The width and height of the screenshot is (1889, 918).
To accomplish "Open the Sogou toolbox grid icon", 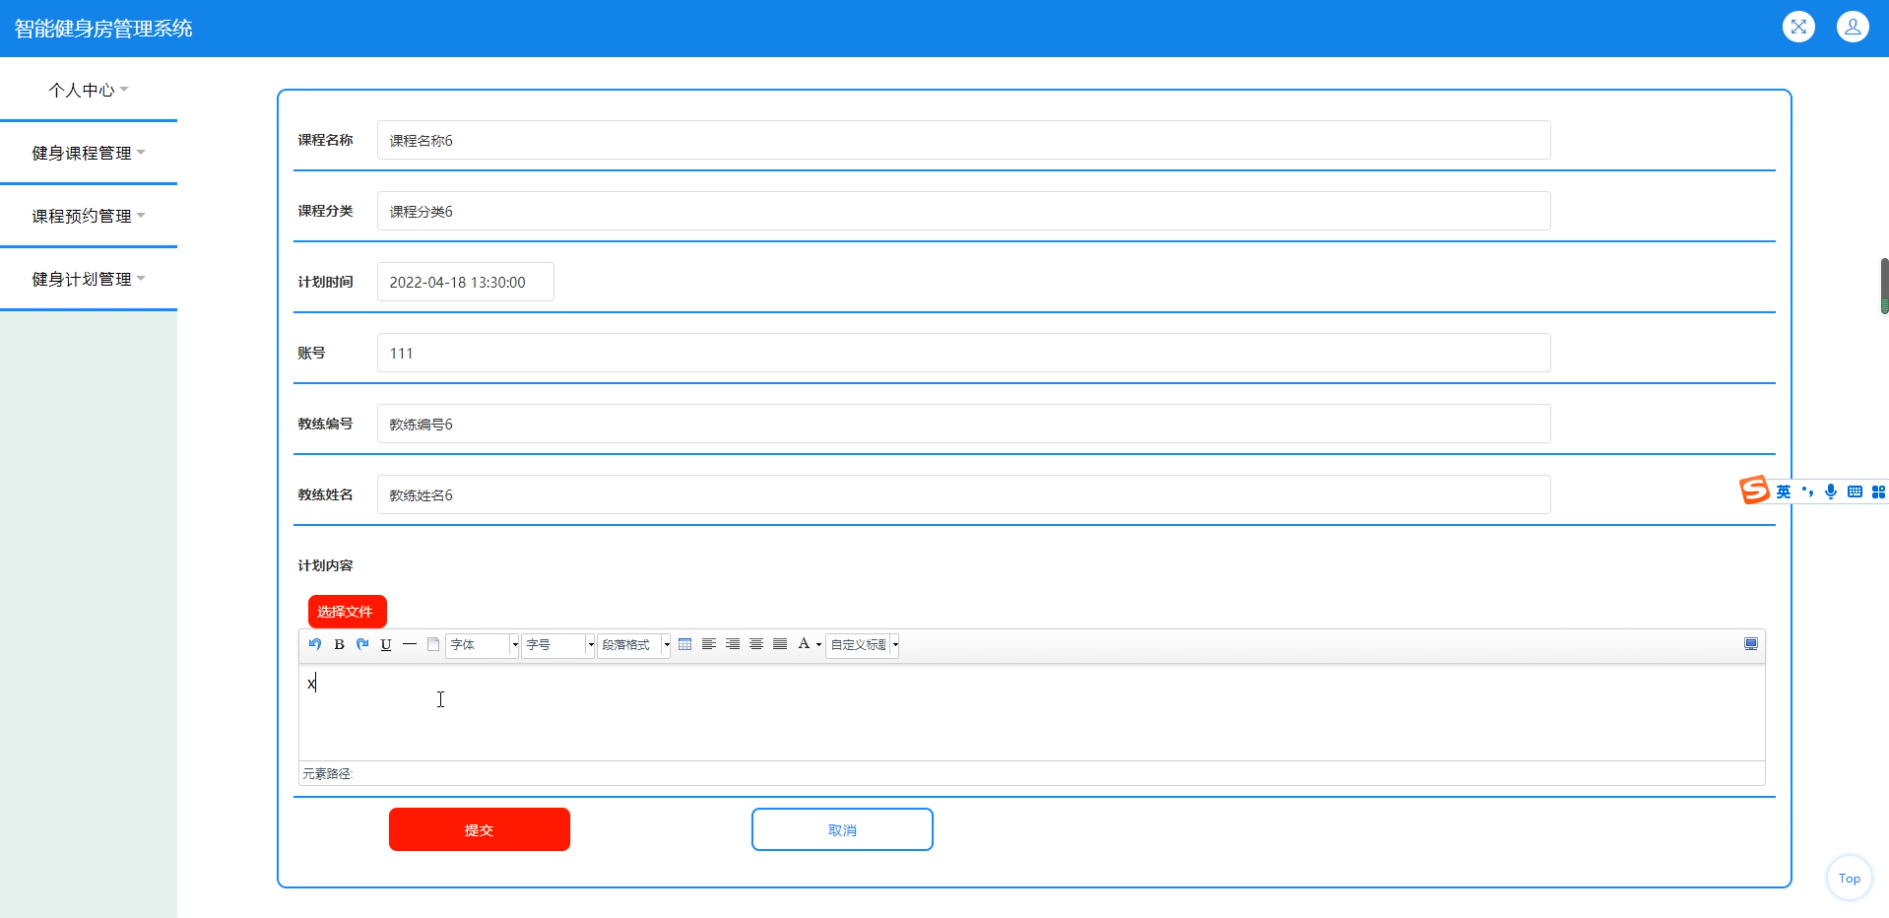I will 1878,491.
